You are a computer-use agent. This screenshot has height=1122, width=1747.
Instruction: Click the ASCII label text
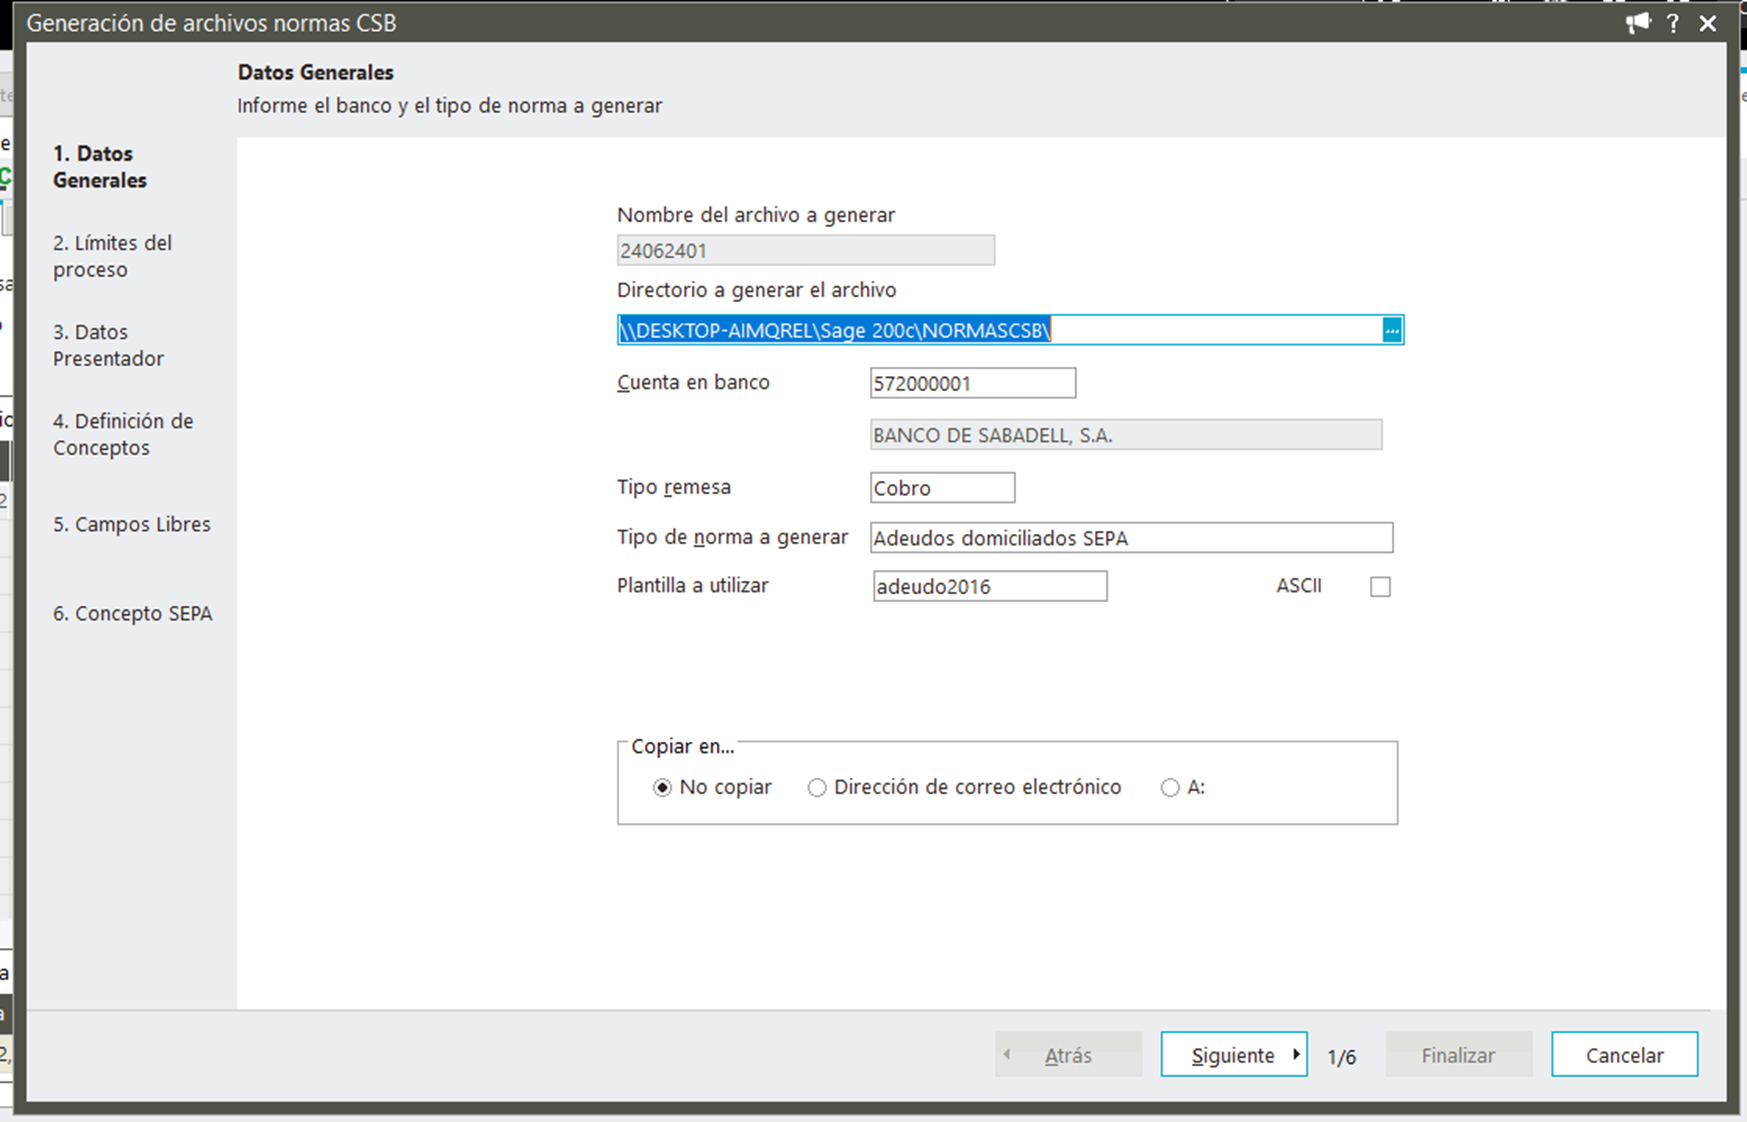1299,586
